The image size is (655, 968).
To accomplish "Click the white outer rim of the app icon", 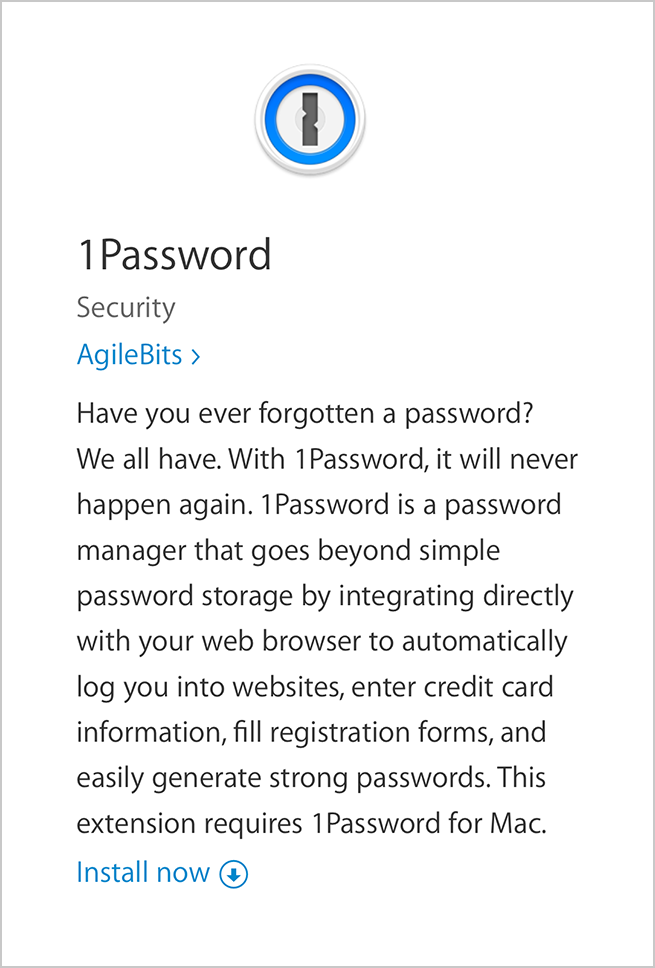I will click(x=310, y=69).
